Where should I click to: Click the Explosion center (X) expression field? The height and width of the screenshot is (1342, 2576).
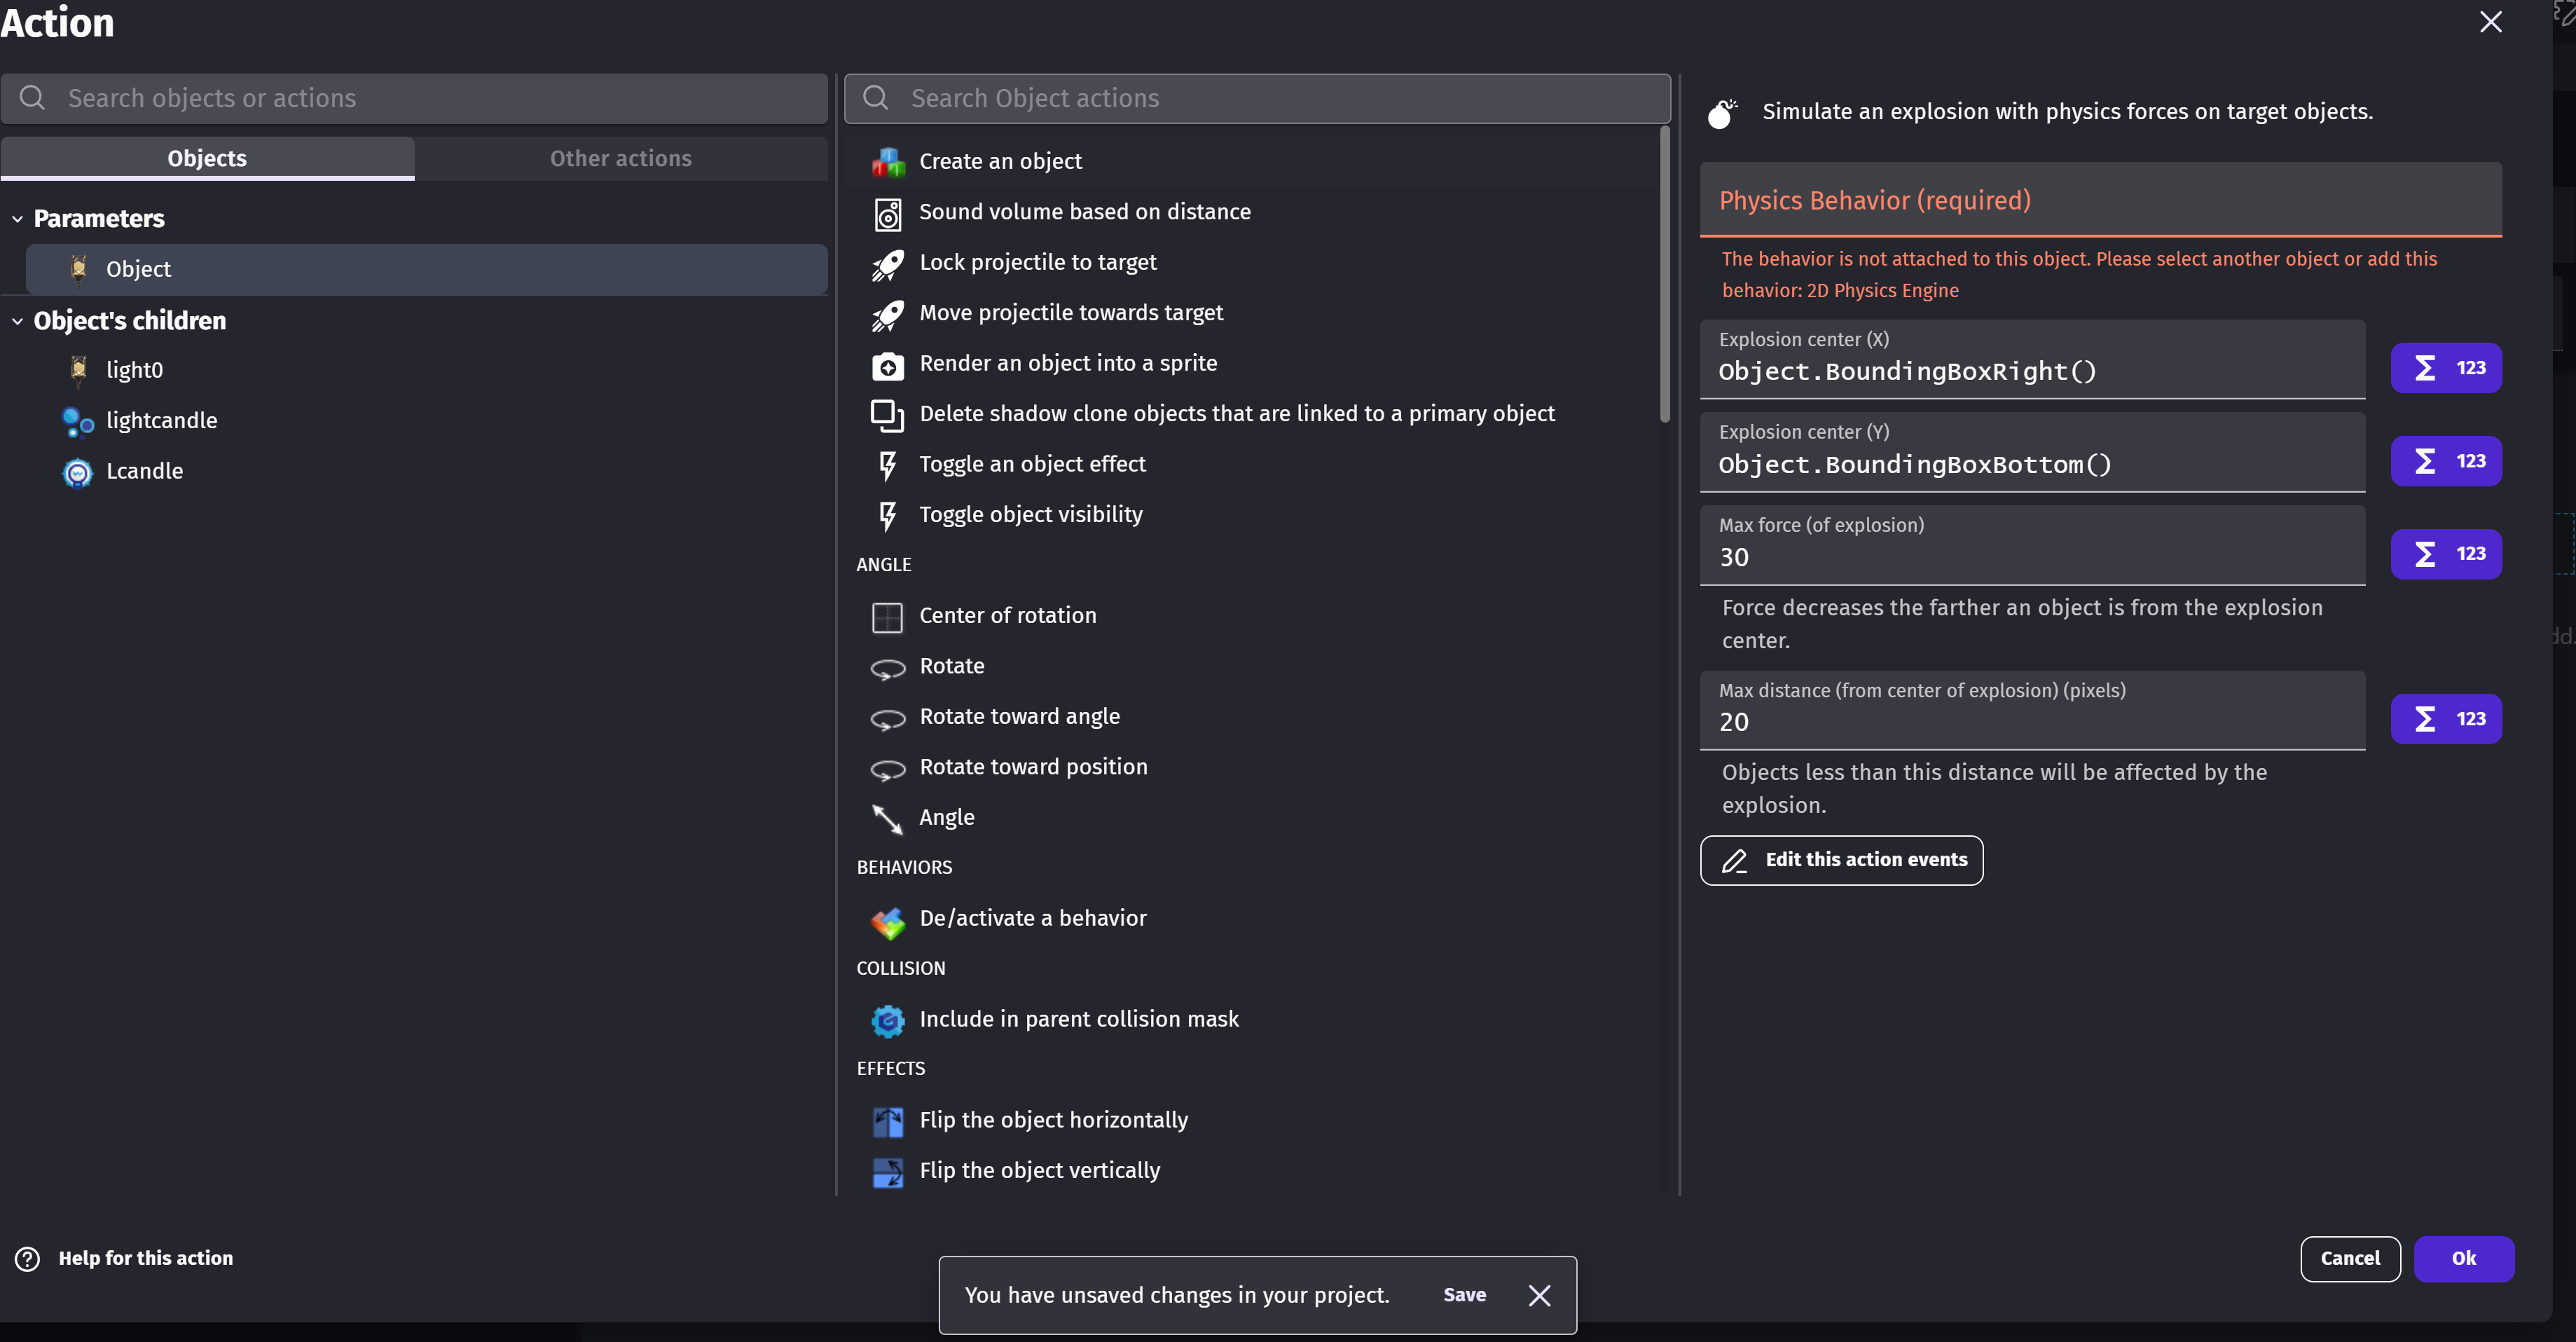point(2032,359)
